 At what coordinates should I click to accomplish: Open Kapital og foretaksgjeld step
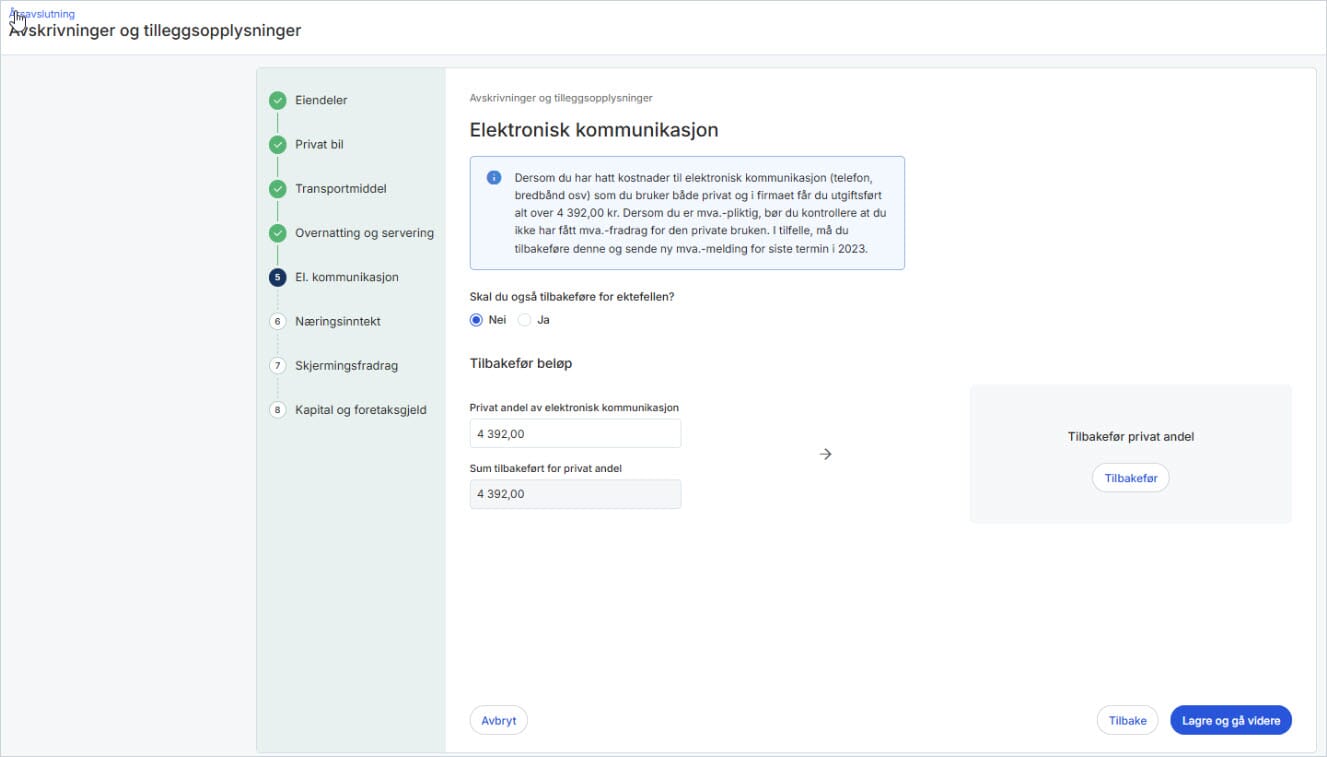pyautogui.click(x=360, y=409)
